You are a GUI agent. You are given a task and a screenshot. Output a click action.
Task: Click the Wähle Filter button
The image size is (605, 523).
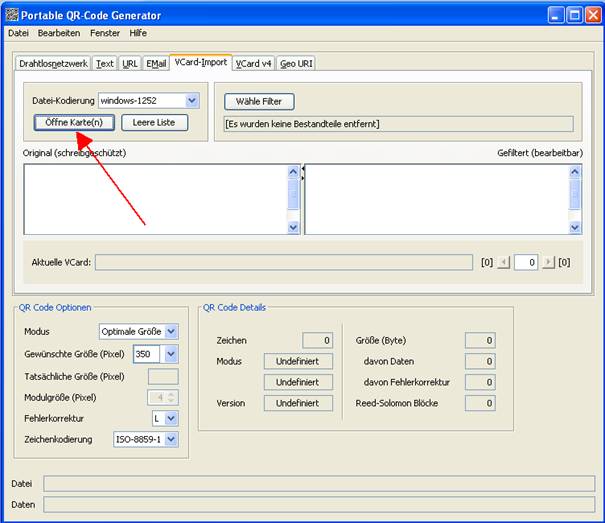[x=259, y=102]
